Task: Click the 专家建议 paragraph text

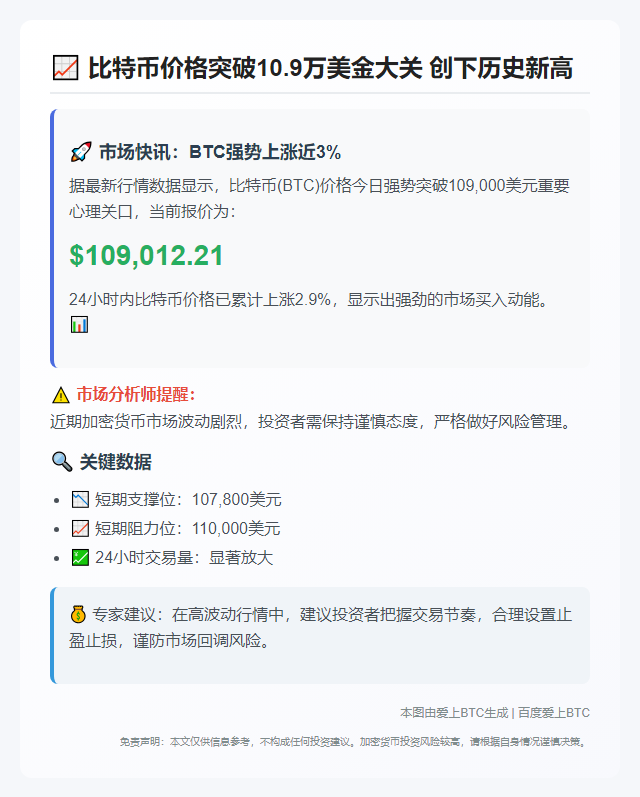Action: click(x=321, y=628)
